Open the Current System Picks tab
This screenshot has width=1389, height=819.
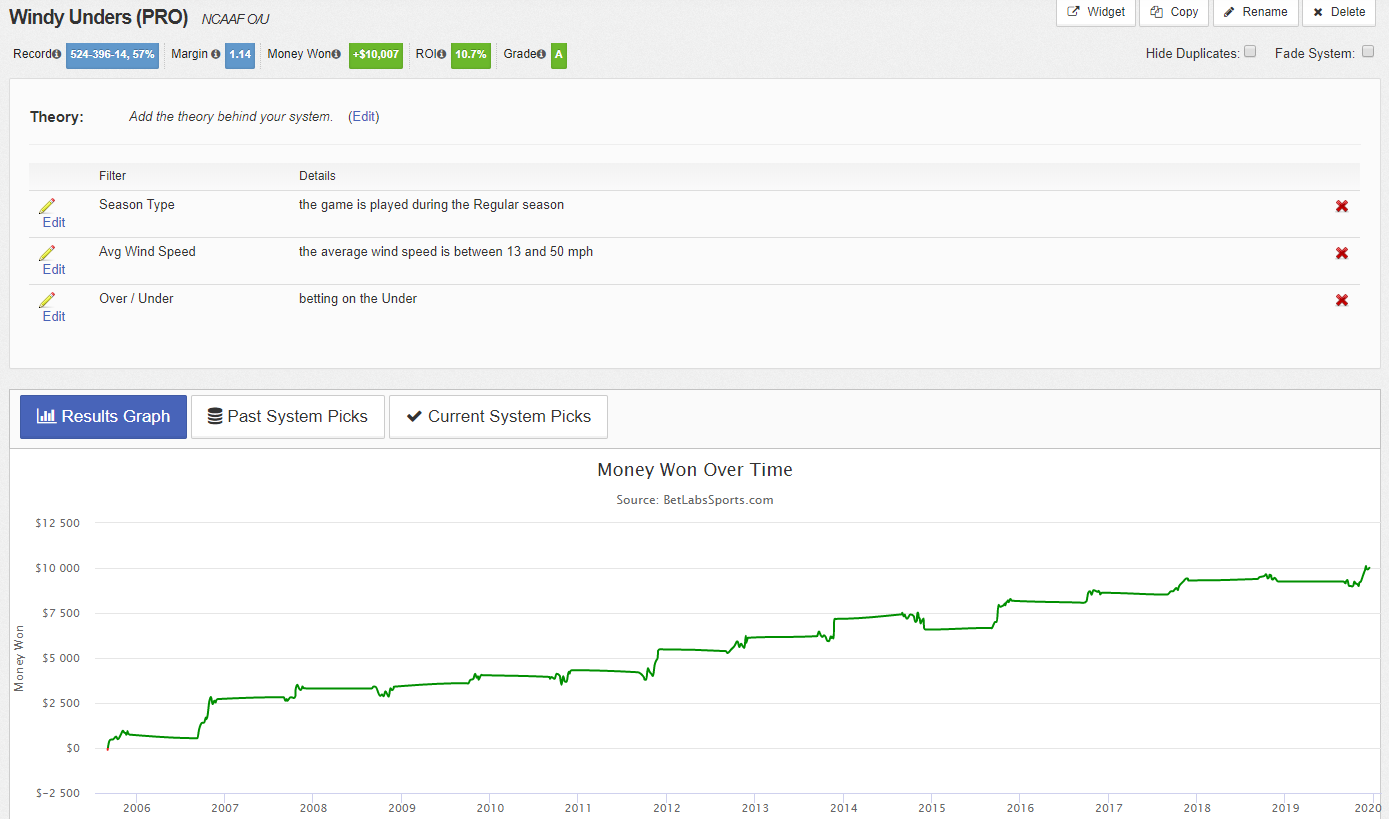[498, 416]
